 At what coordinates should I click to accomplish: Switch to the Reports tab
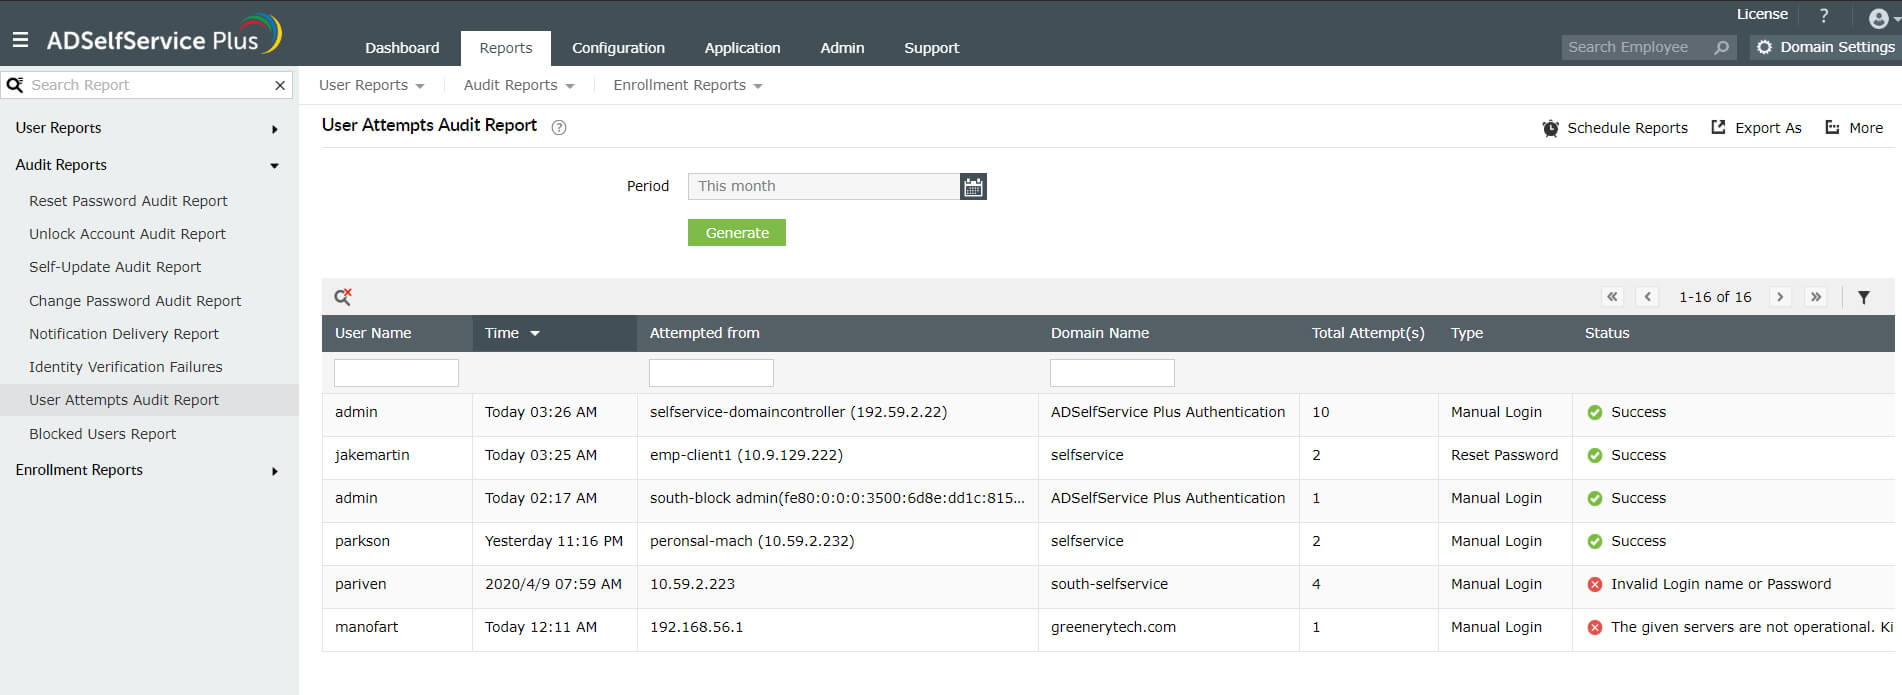(506, 48)
